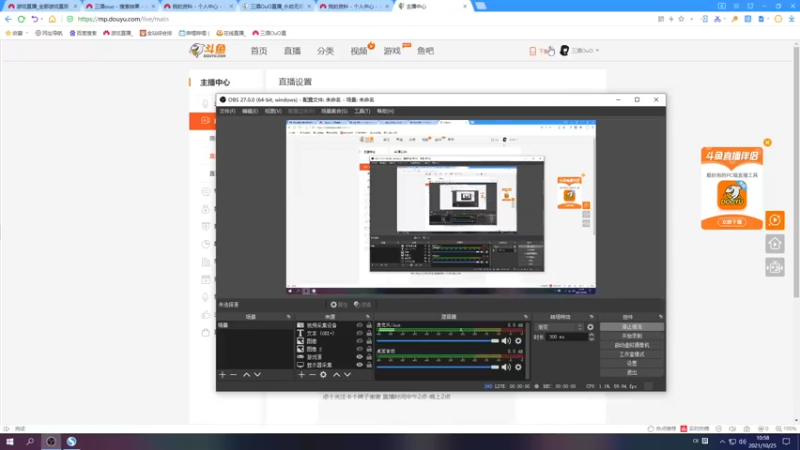Open the Windows Start menu

10,441
